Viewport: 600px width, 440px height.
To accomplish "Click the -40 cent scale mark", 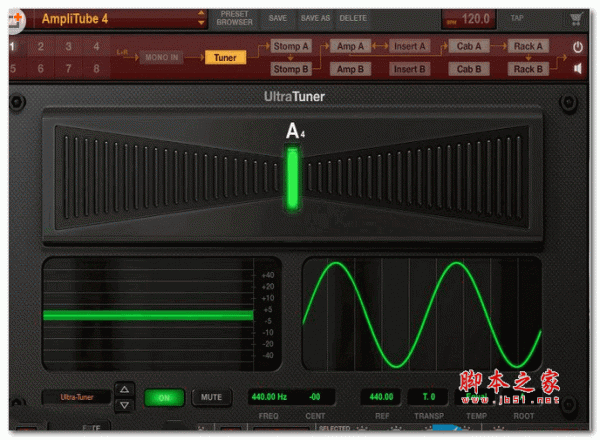I will (268, 355).
